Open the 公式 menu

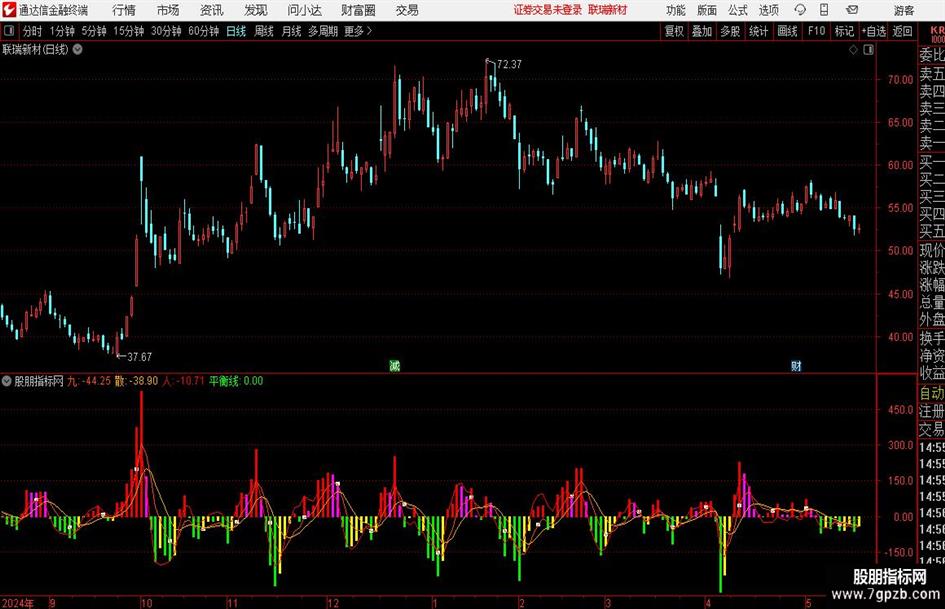click(737, 10)
